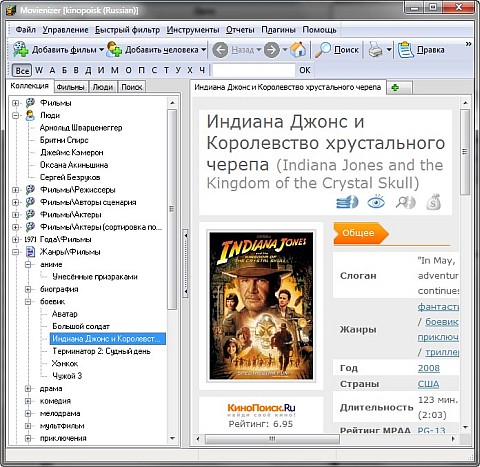Switch to the Поиск tab
480x467 pixels.
132,87
